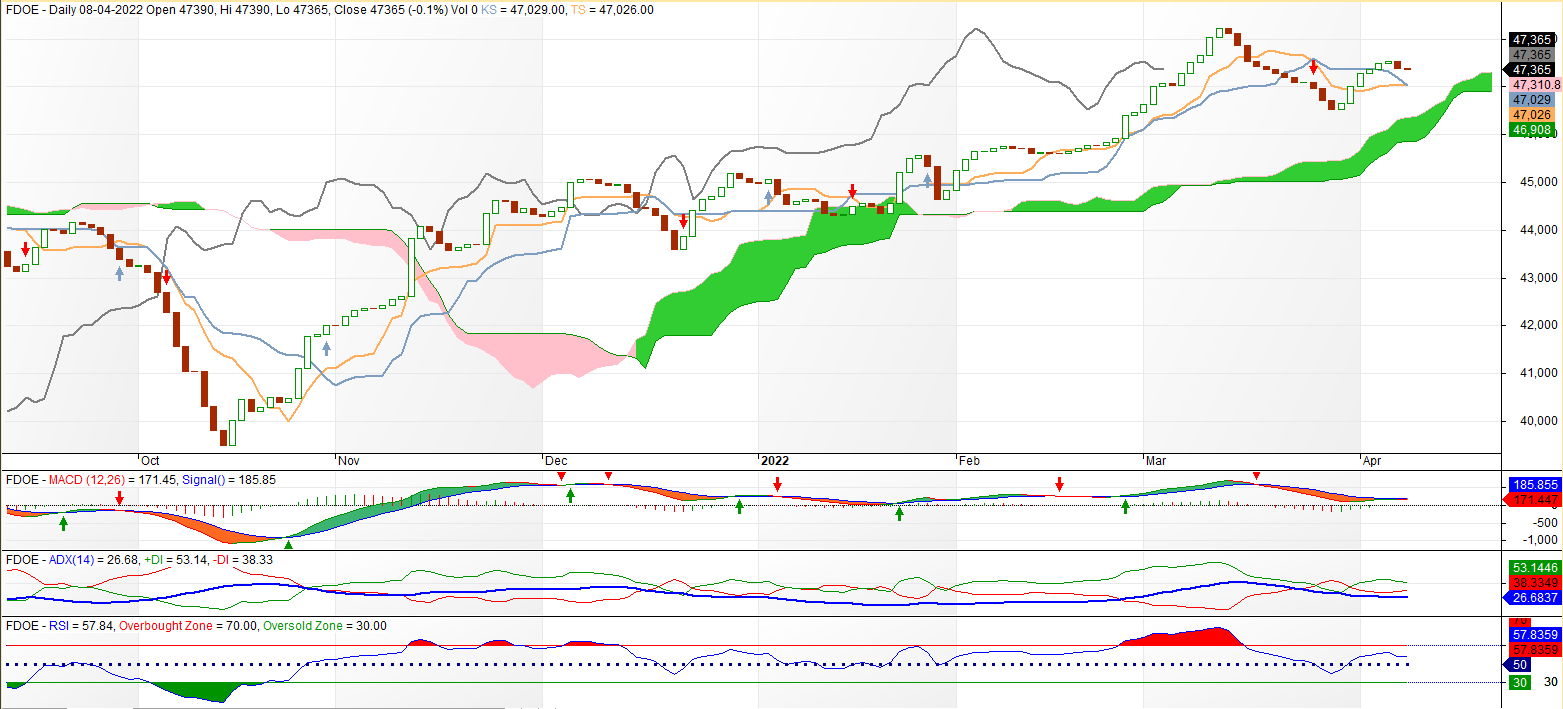Click the Oversold Zone = 30.00 label

[x=326, y=626]
